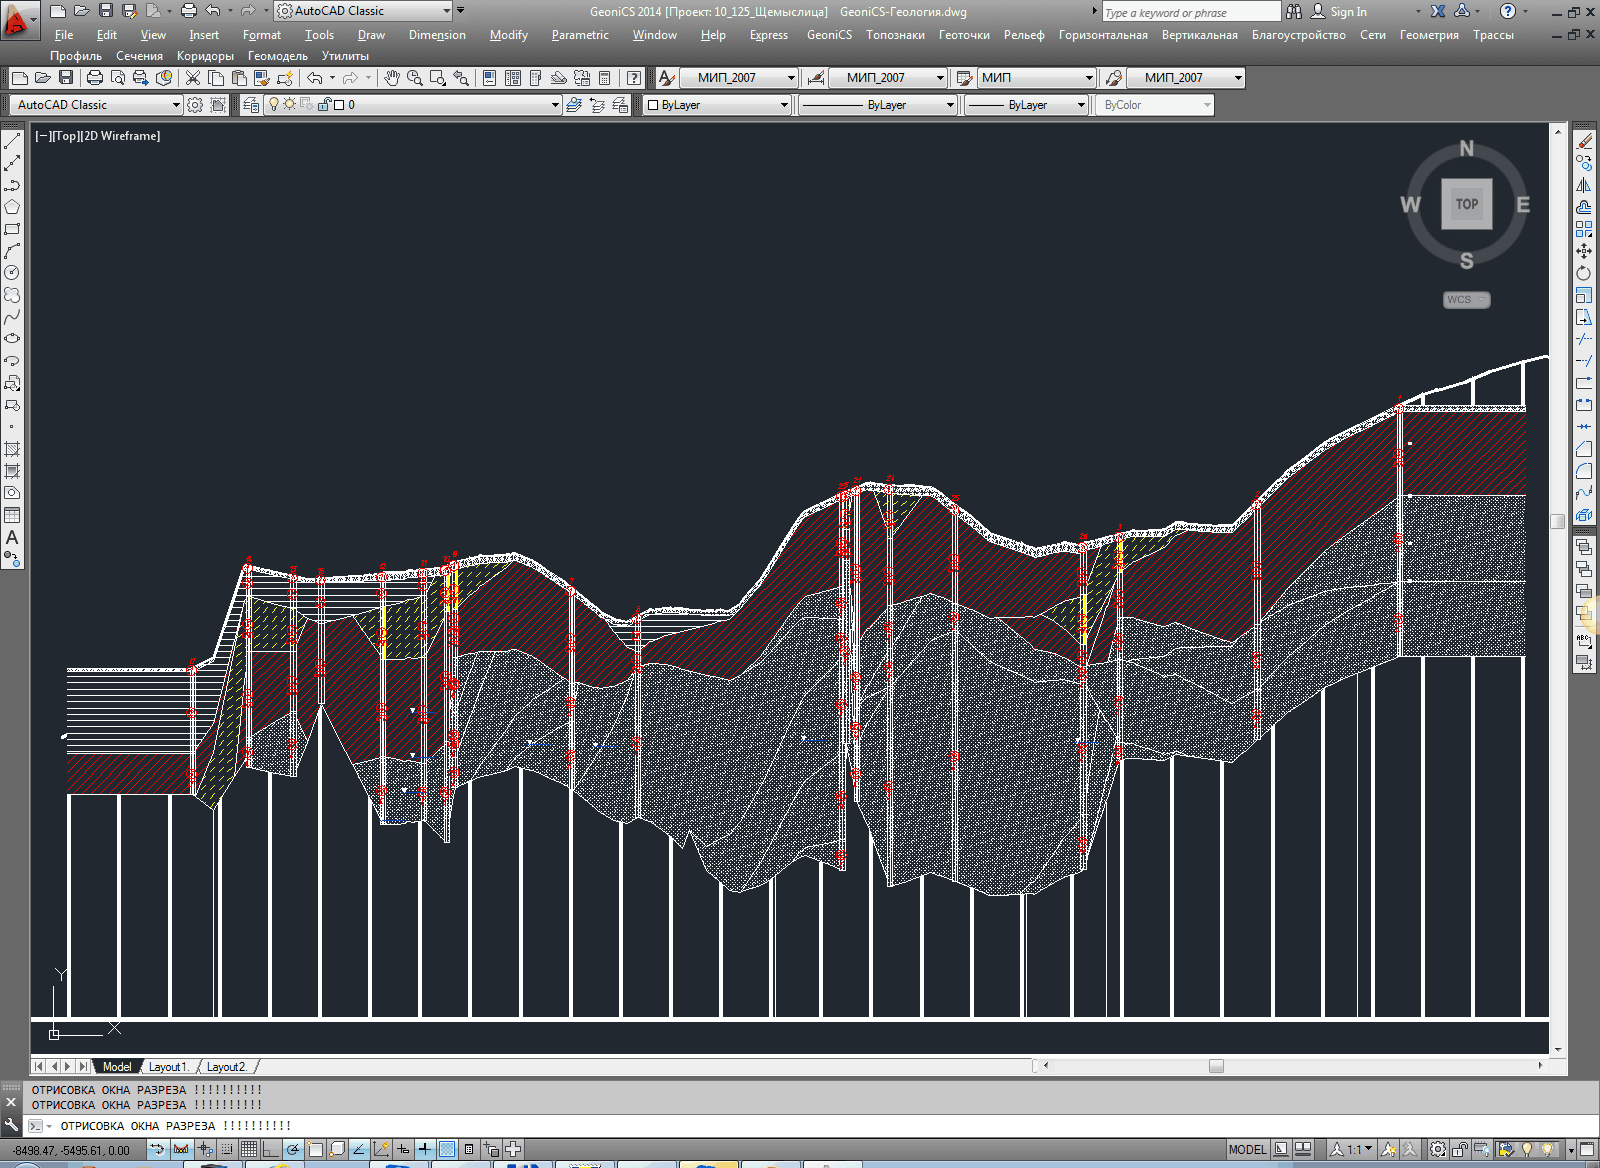
Task: Select the Line draw tool
Action: 12,142
